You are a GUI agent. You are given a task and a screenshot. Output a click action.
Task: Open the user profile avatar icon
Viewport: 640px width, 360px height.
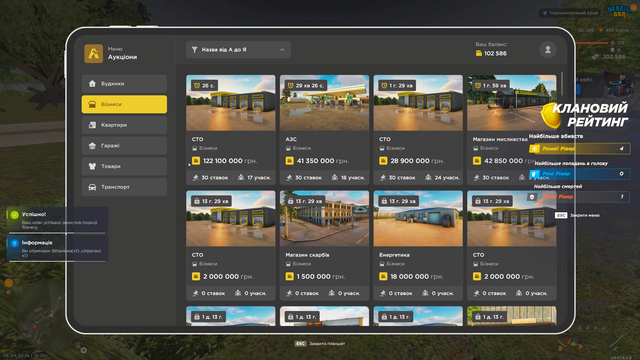click(548, 50)
